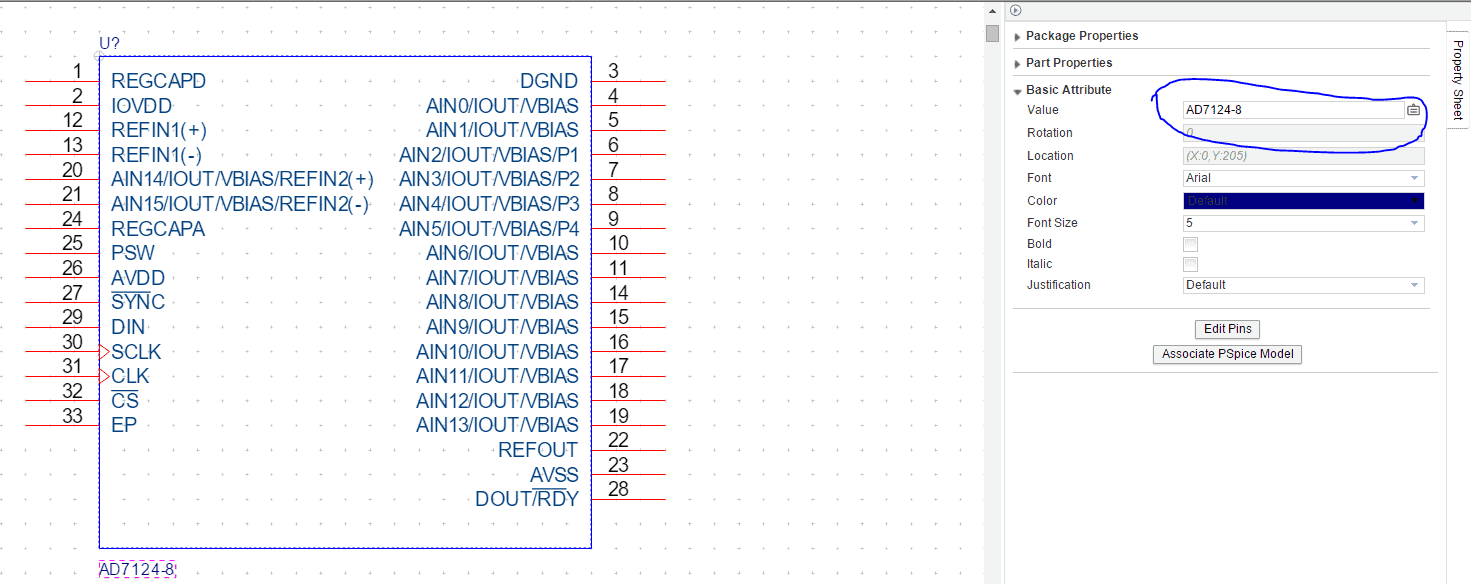
Task: Select pin number 3 next to DGND
Action: [613, 71]
